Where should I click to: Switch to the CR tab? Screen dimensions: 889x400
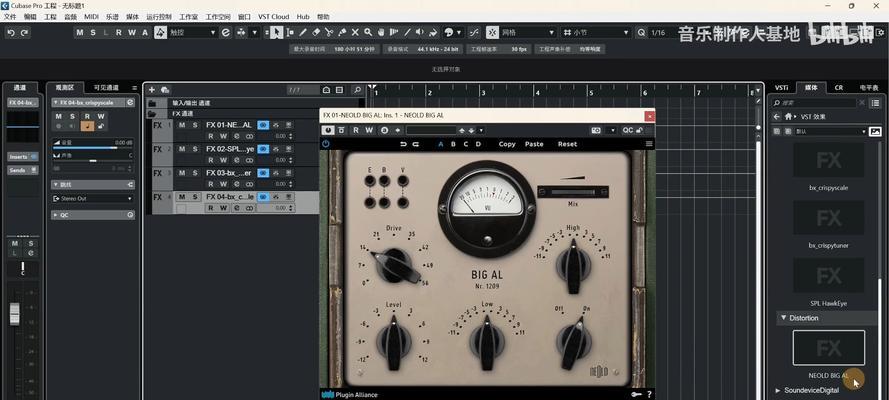839,88
